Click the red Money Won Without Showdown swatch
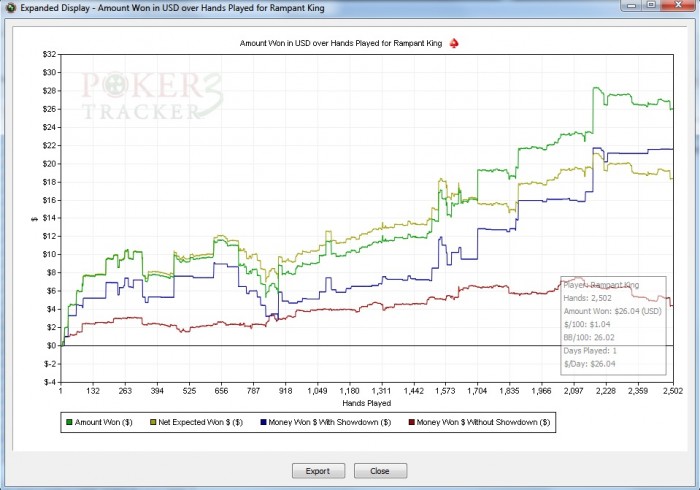Viewport: 700px width, 490px height. tap(412, 422)
